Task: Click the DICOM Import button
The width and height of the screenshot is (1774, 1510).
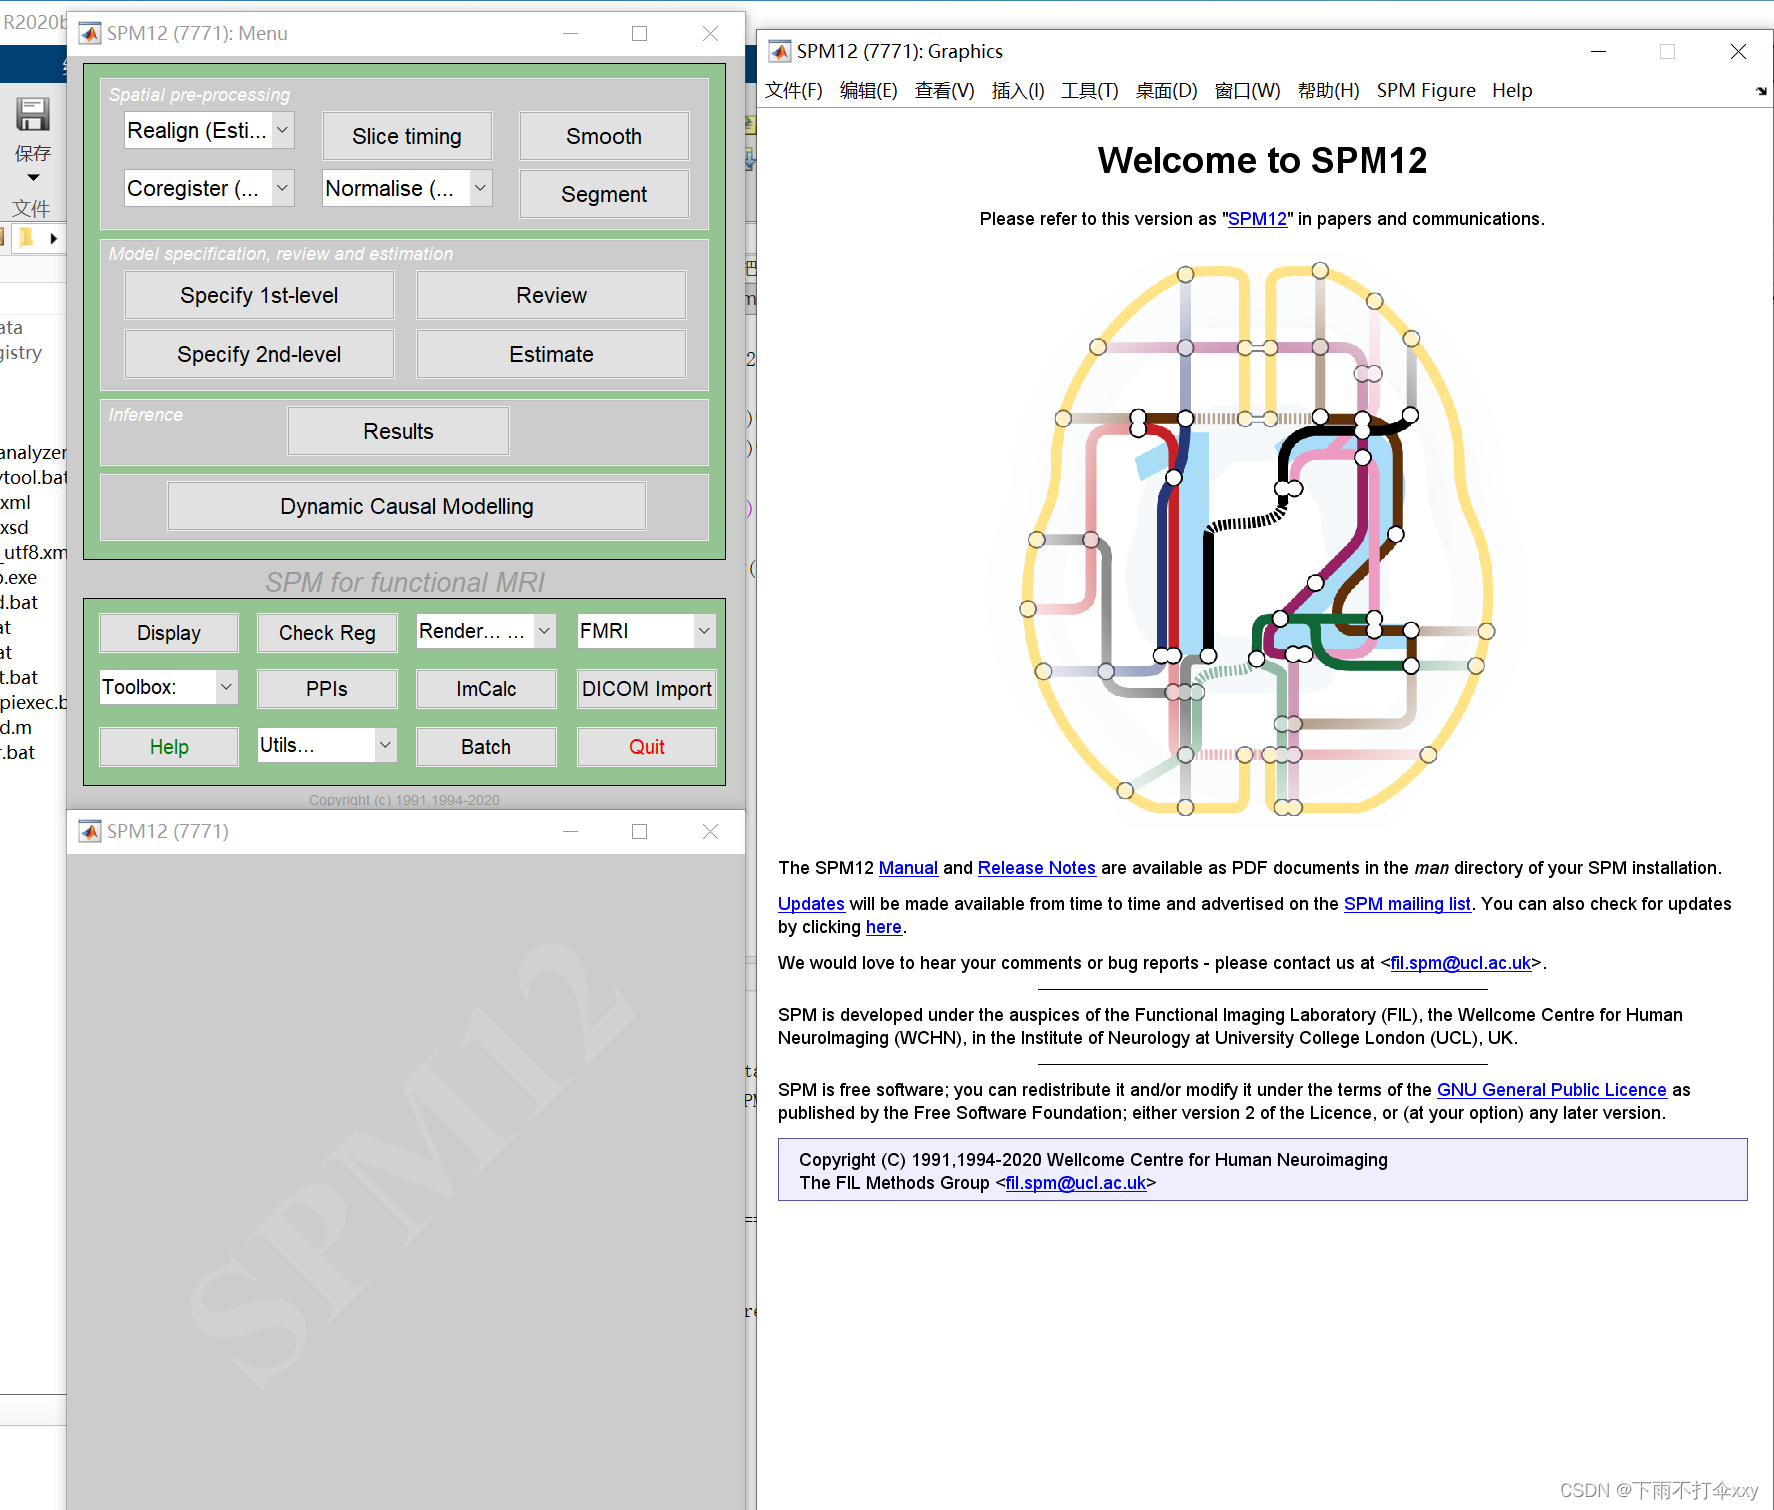Action: pos(647,689)
